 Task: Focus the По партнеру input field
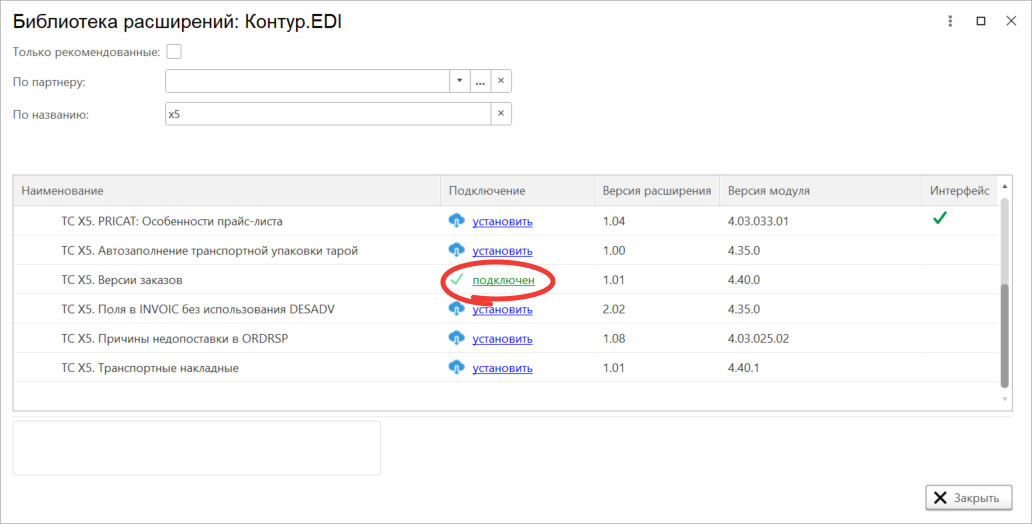[307, 81]
